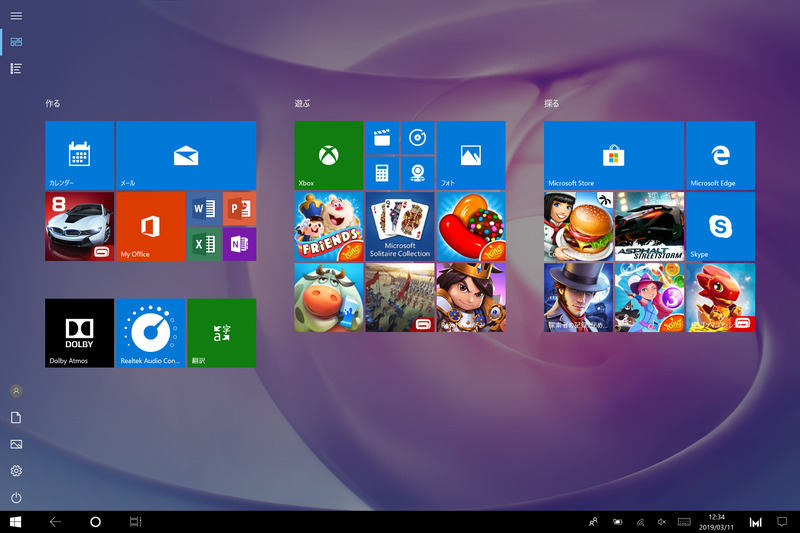Open the Power options button
Viewport: 800px width, 533px height.
[16, 497]
